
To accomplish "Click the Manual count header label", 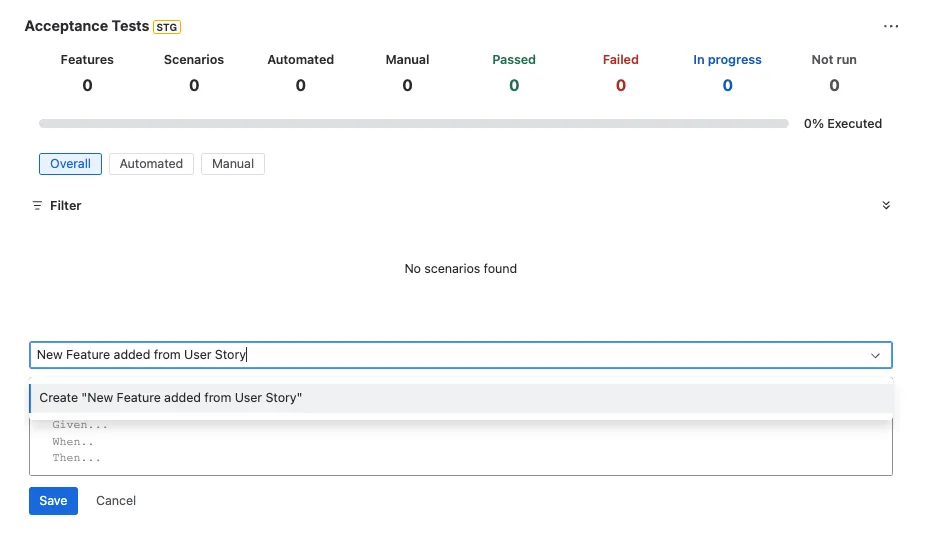I will point(407,60).
